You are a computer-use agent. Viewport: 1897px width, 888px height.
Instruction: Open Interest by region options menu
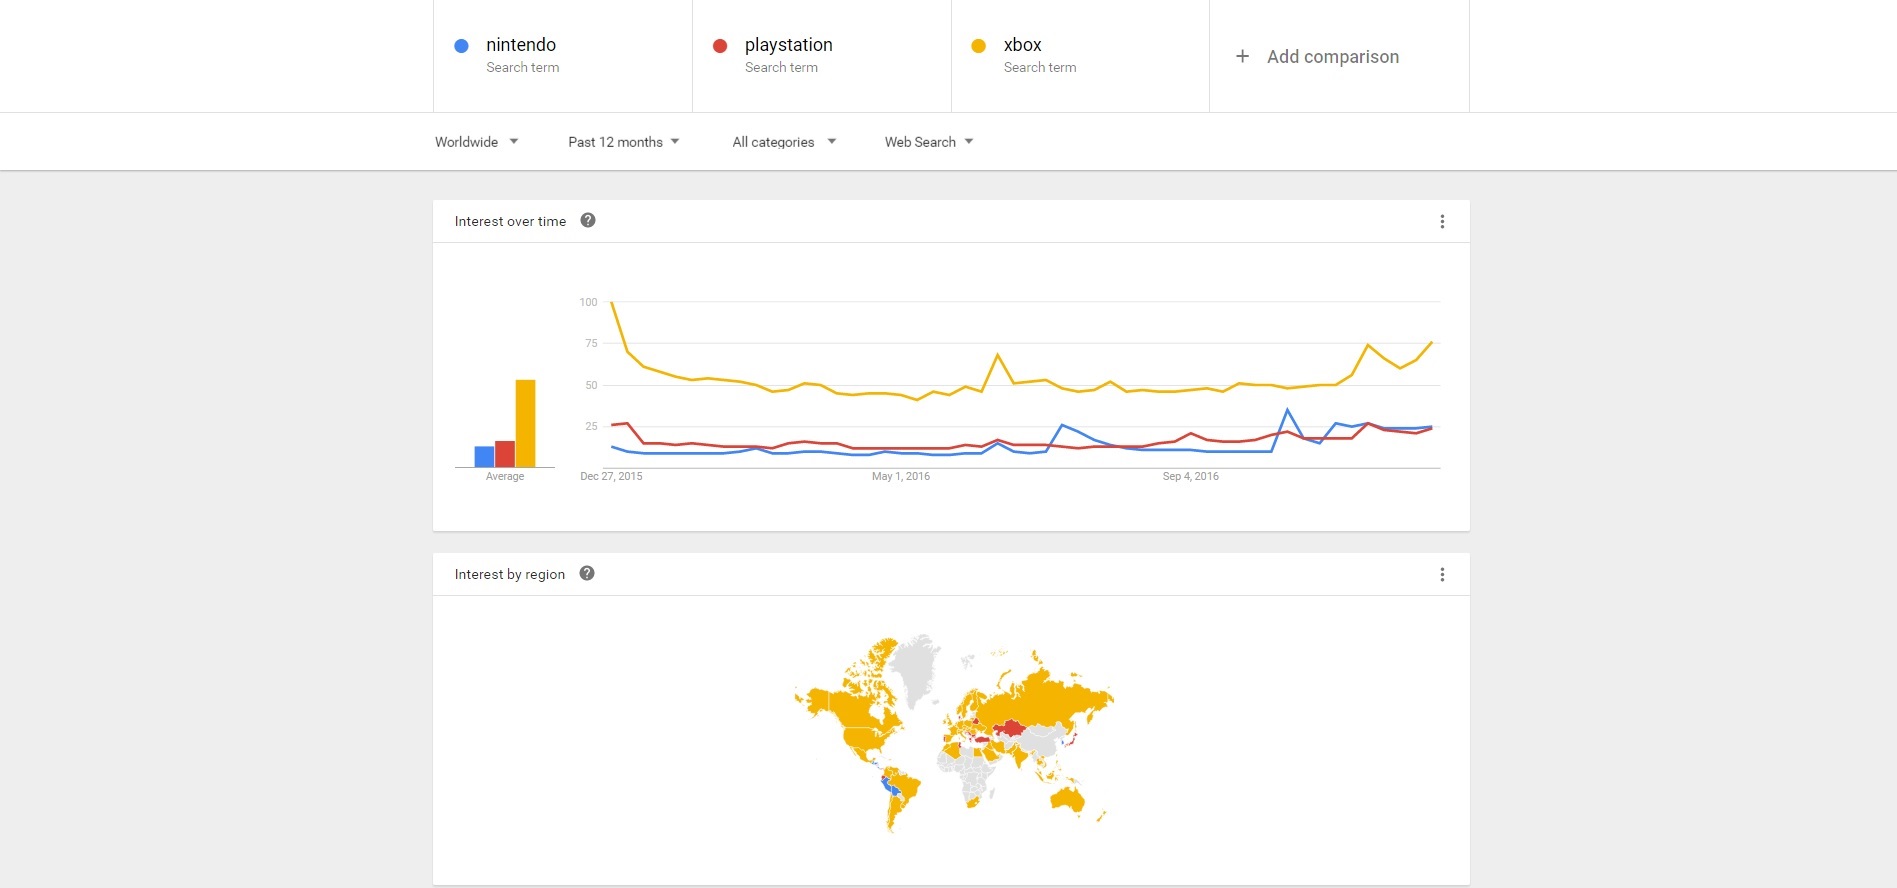pos(1442,575)
